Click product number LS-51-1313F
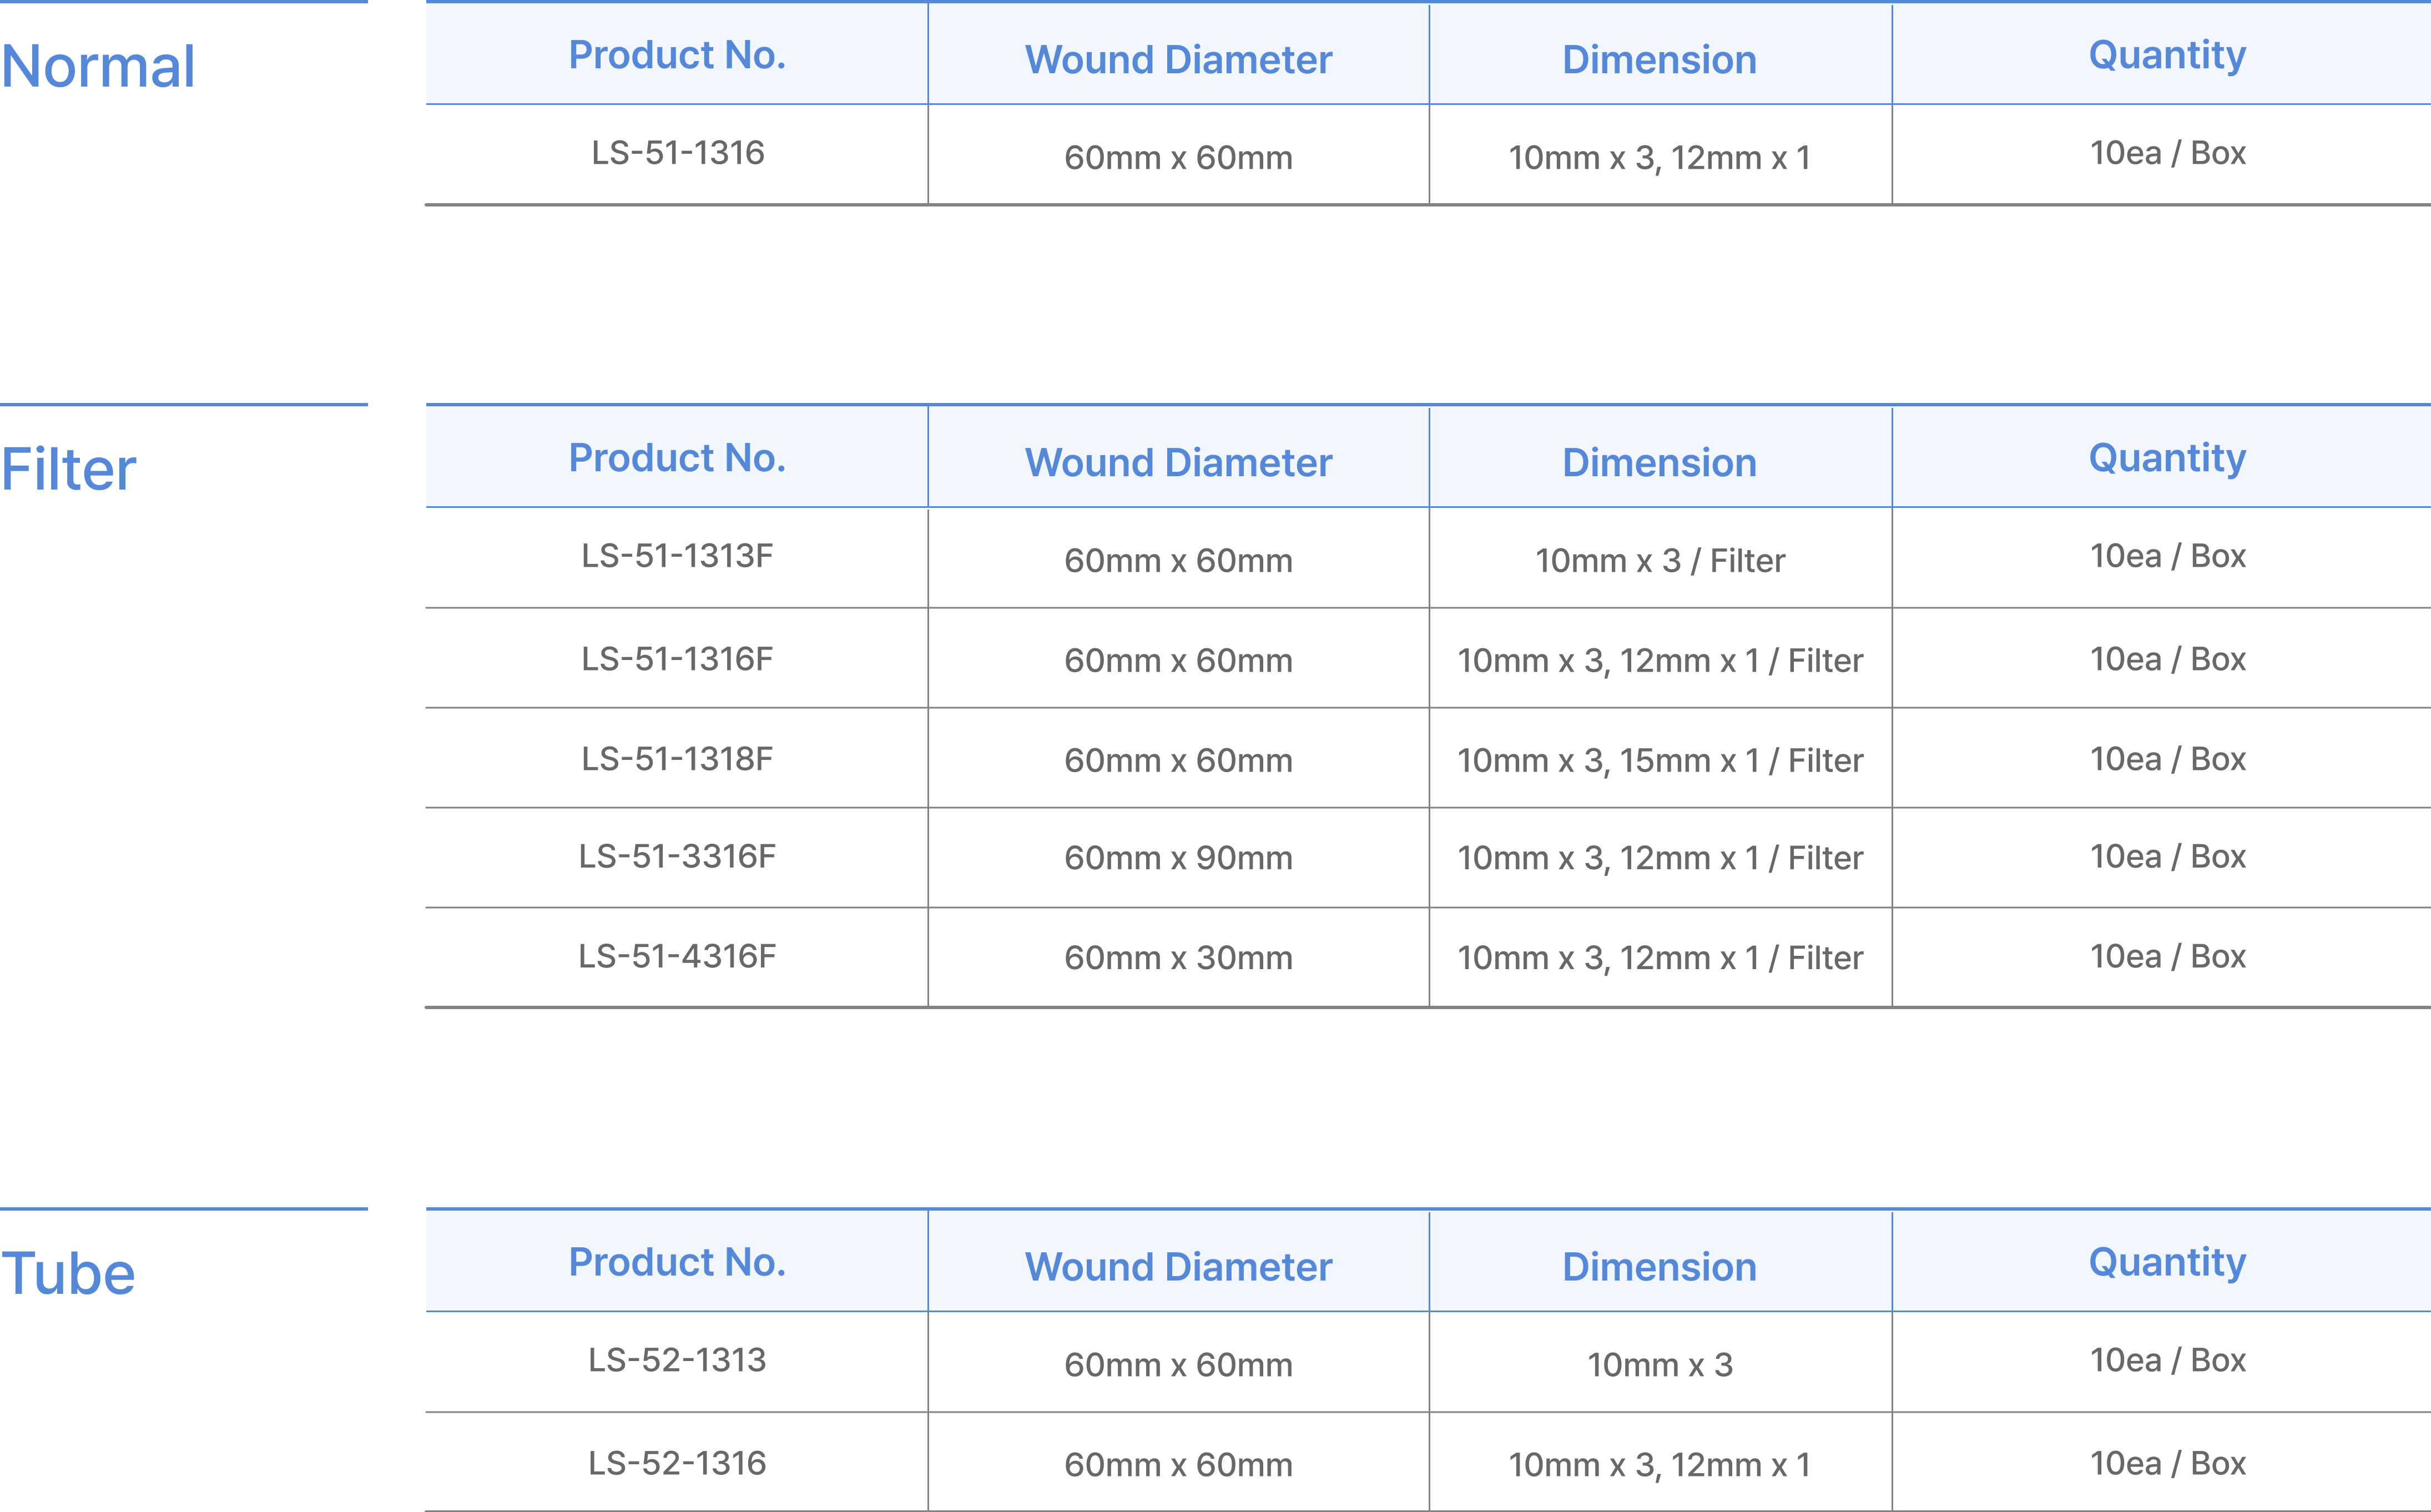This screenshot has width=2431, height=1512. click(x=677, y=556)
